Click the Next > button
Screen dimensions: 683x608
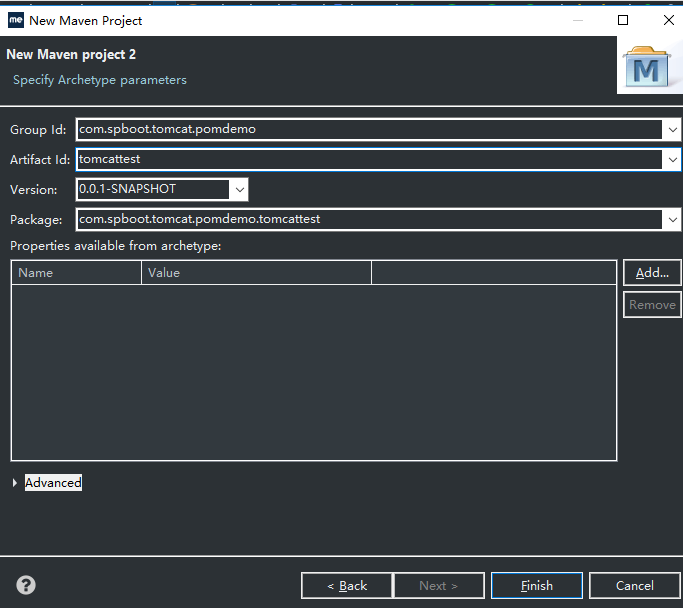(439, 585)
